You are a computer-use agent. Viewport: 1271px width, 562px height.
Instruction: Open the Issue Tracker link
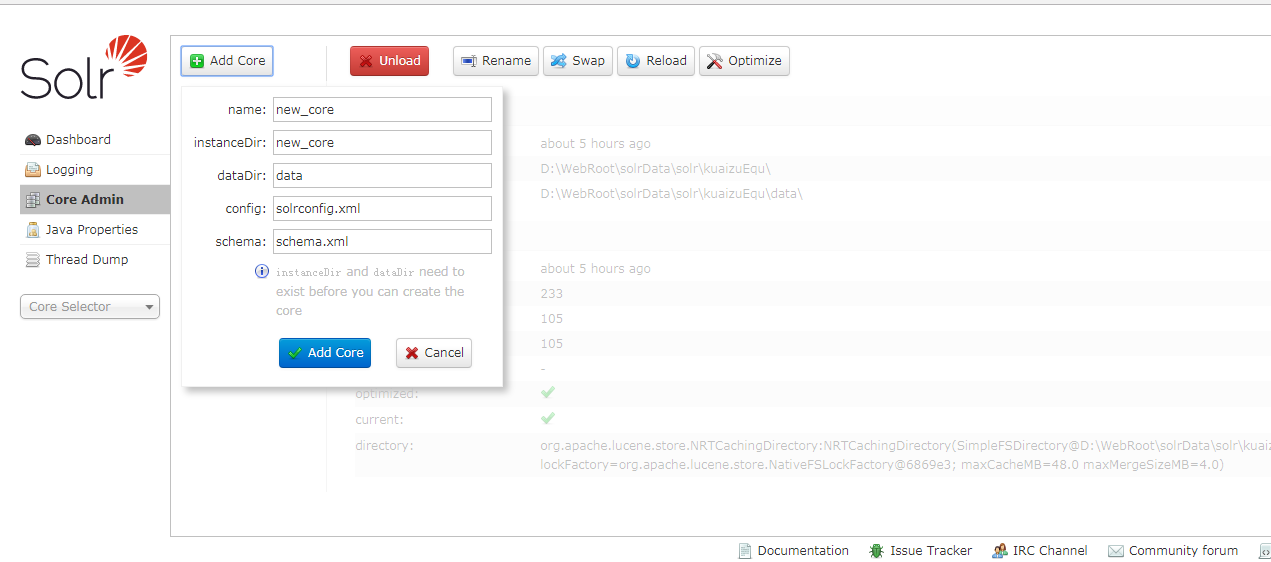[x=931, y=551]
